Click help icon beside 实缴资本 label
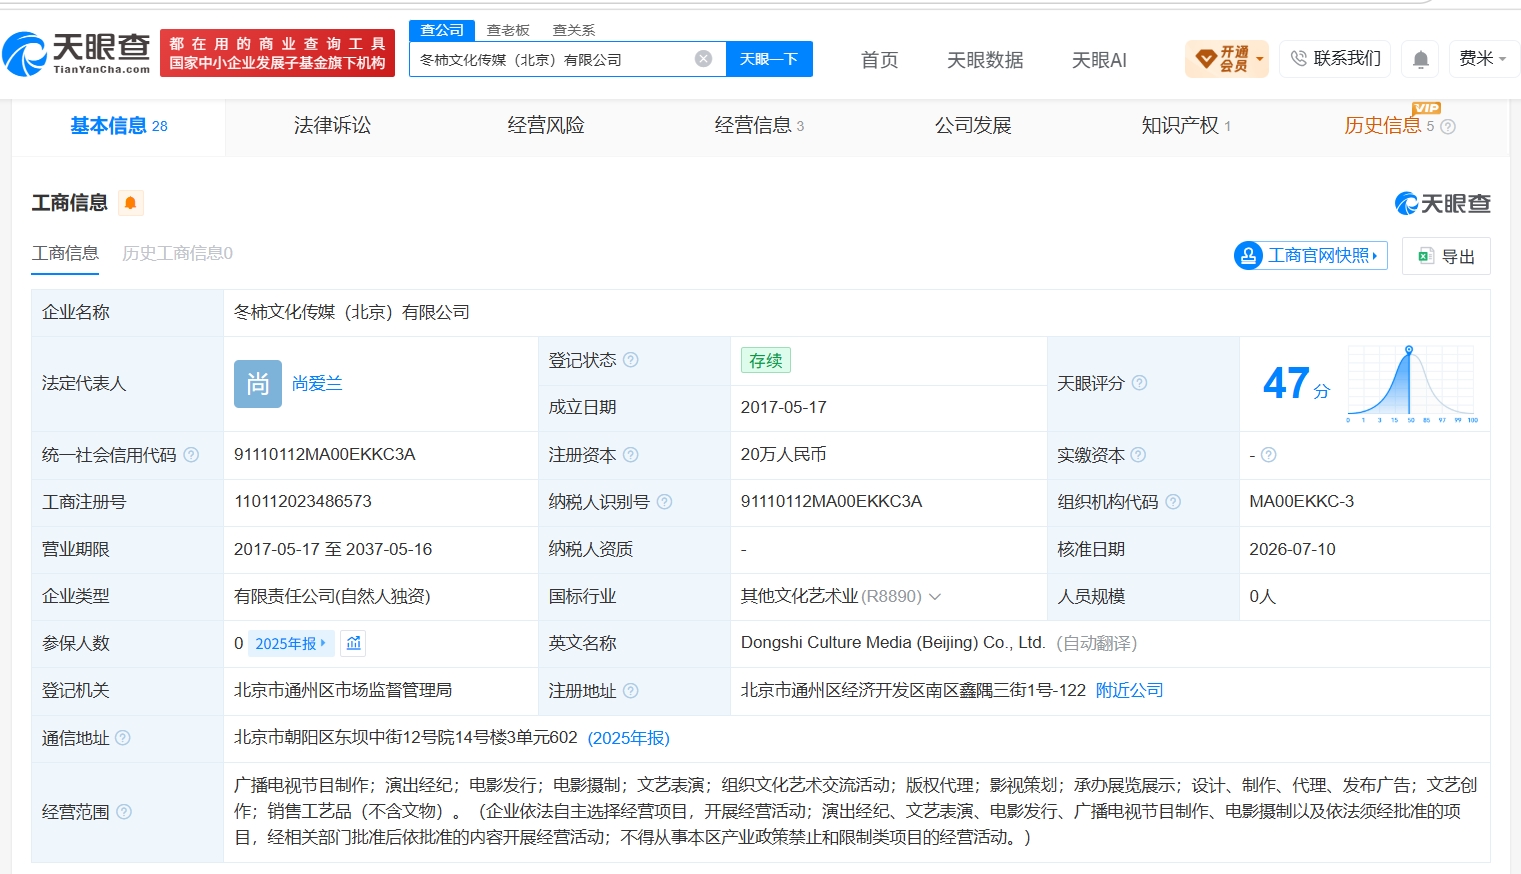The width and height of the screenshot is (1521, 874). click(1138, 455)
